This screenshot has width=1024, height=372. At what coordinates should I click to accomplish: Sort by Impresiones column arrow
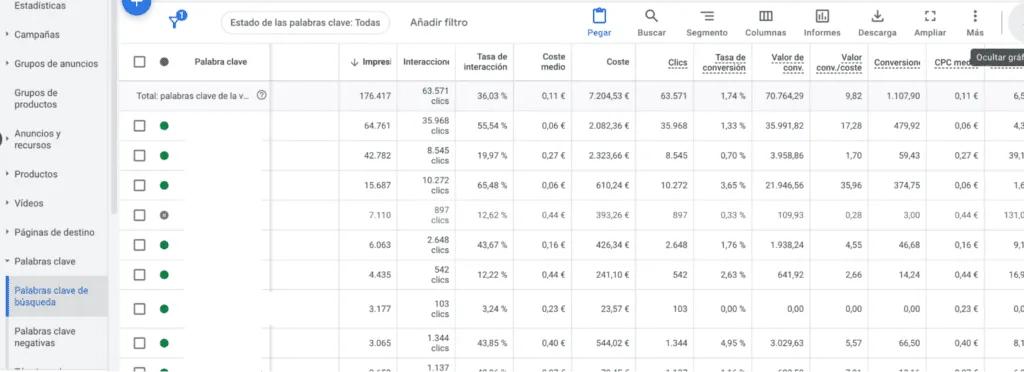click(x=355, y=62)
